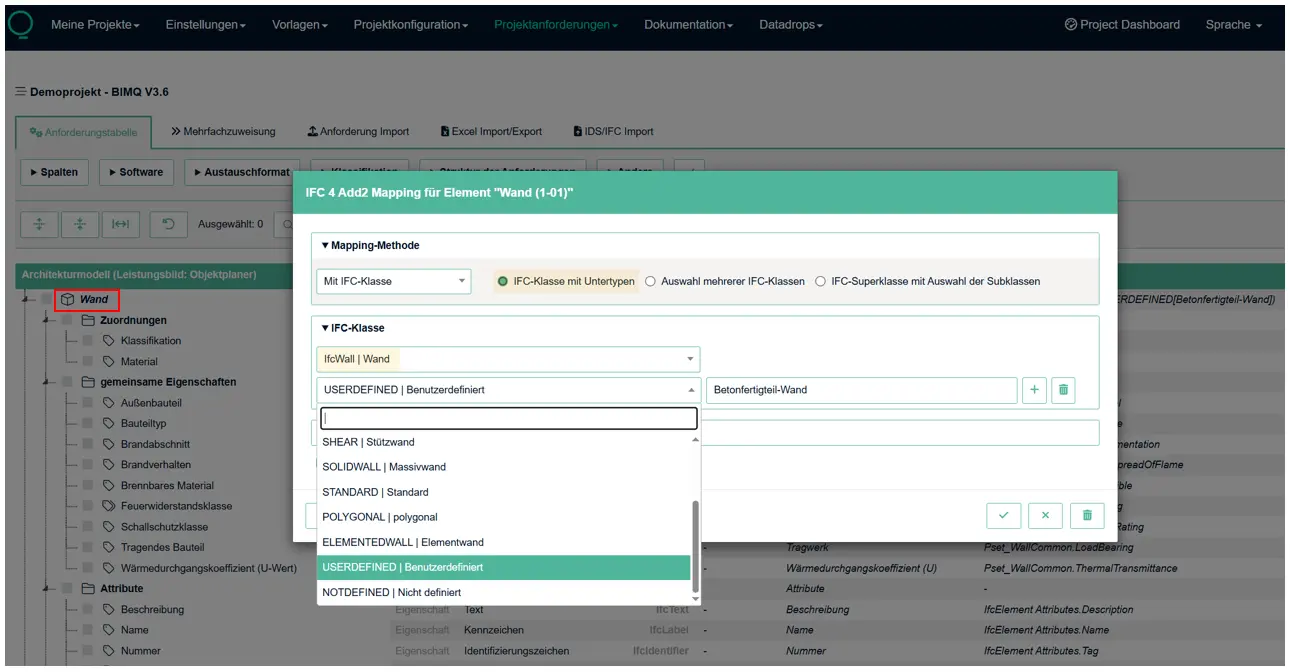The width and height of the screenshot is (1290, 672).
Task: Click the undo arrow icon in toolbar
Action: click(x=168, y=224)
